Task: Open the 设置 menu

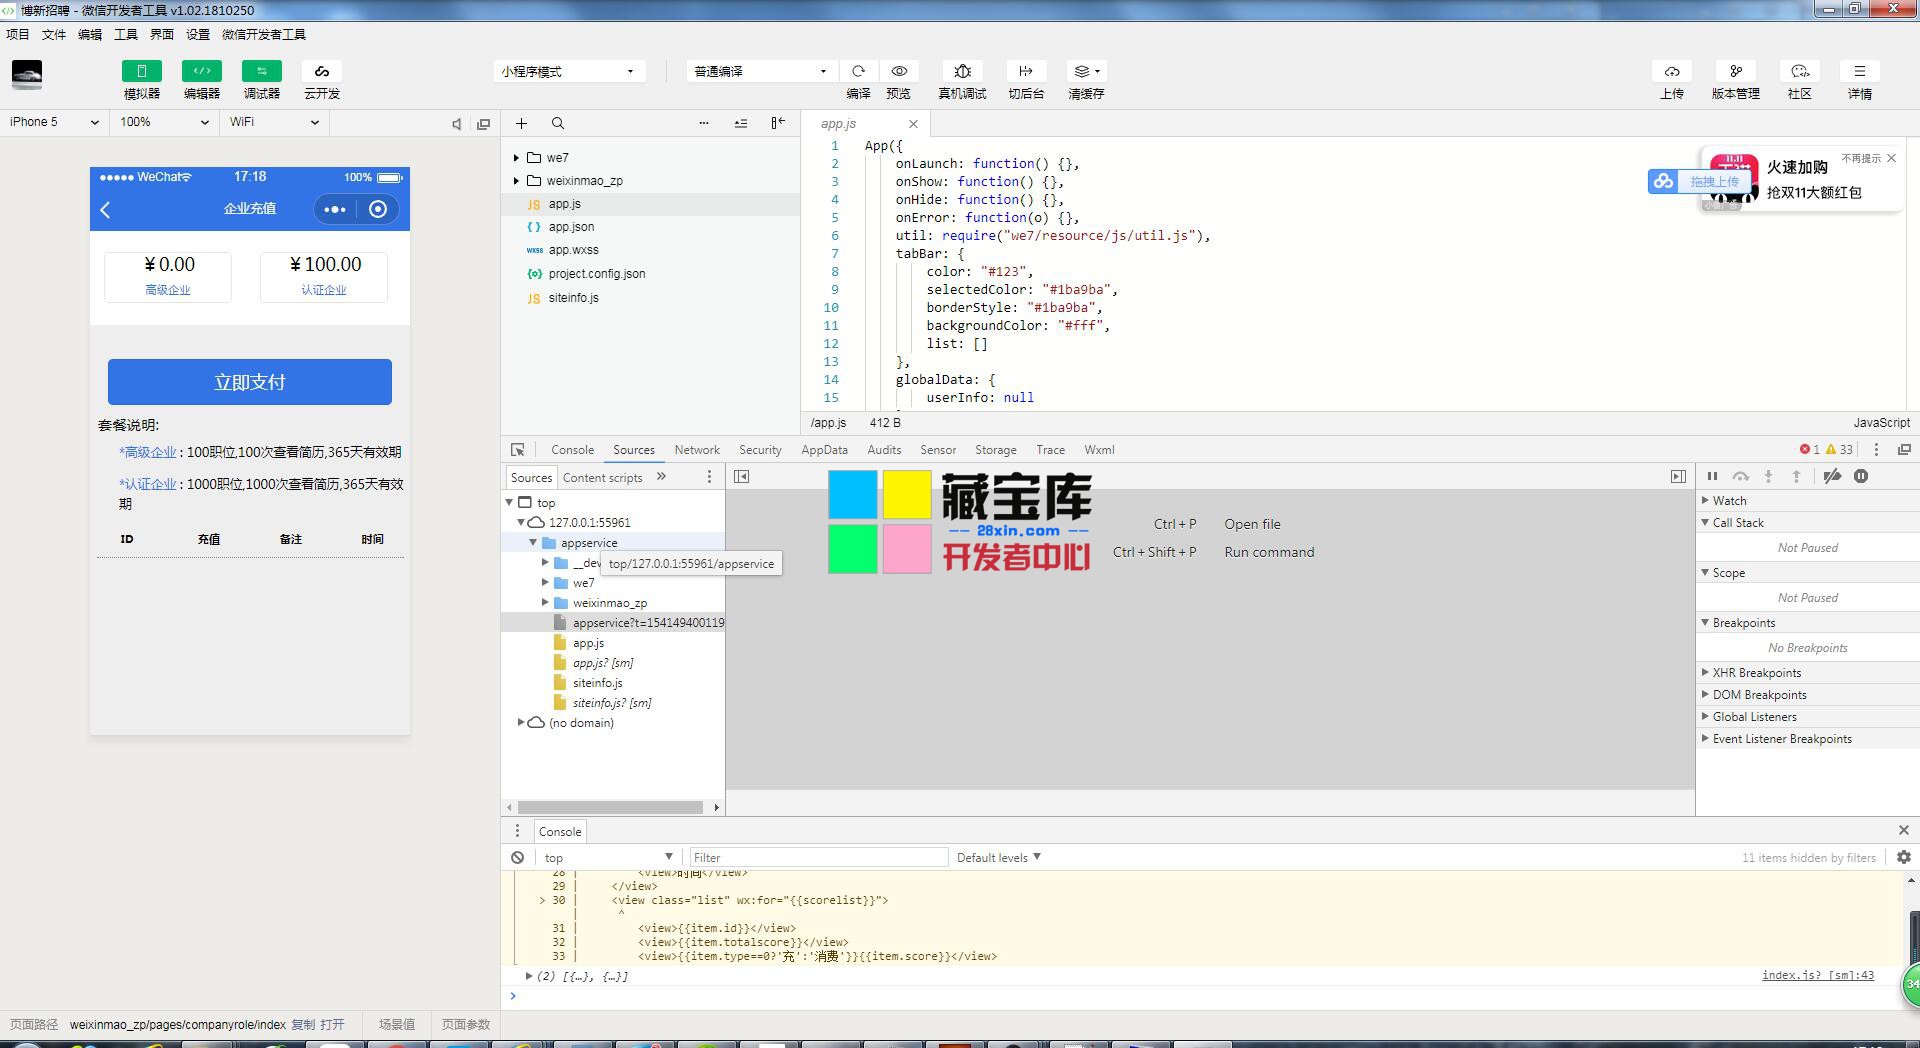Action: pos(197,34)
